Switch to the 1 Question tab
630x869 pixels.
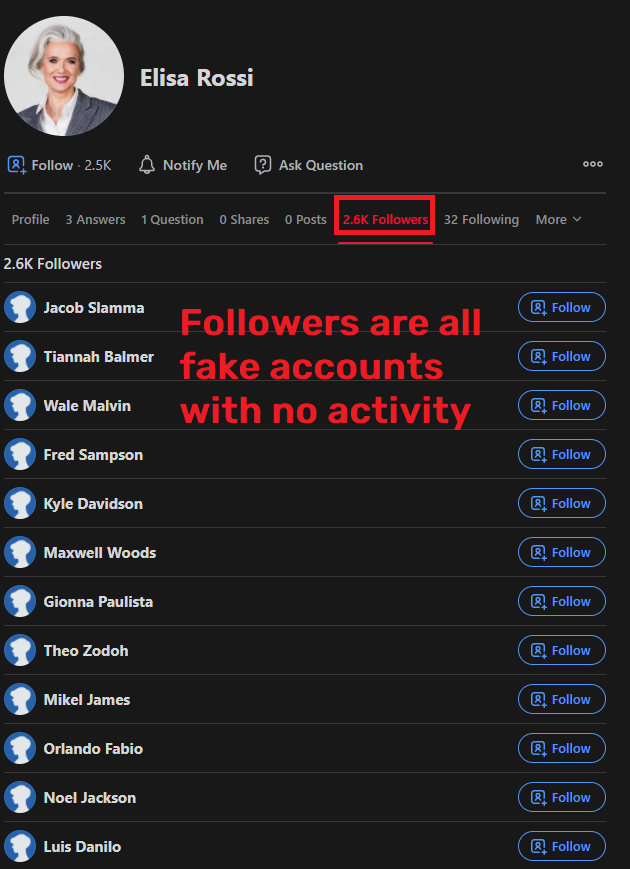(x=172, y=220)
